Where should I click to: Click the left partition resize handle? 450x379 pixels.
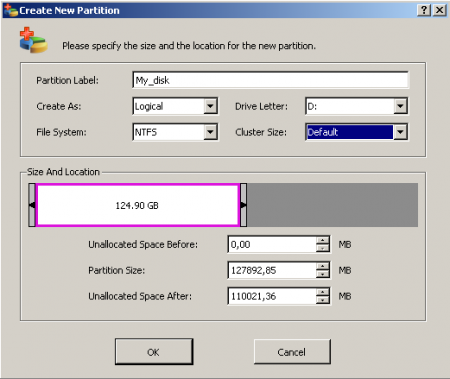32,205
